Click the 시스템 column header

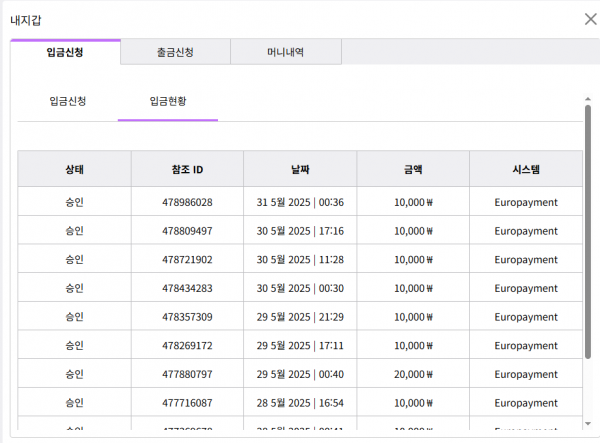coord(526,169)
